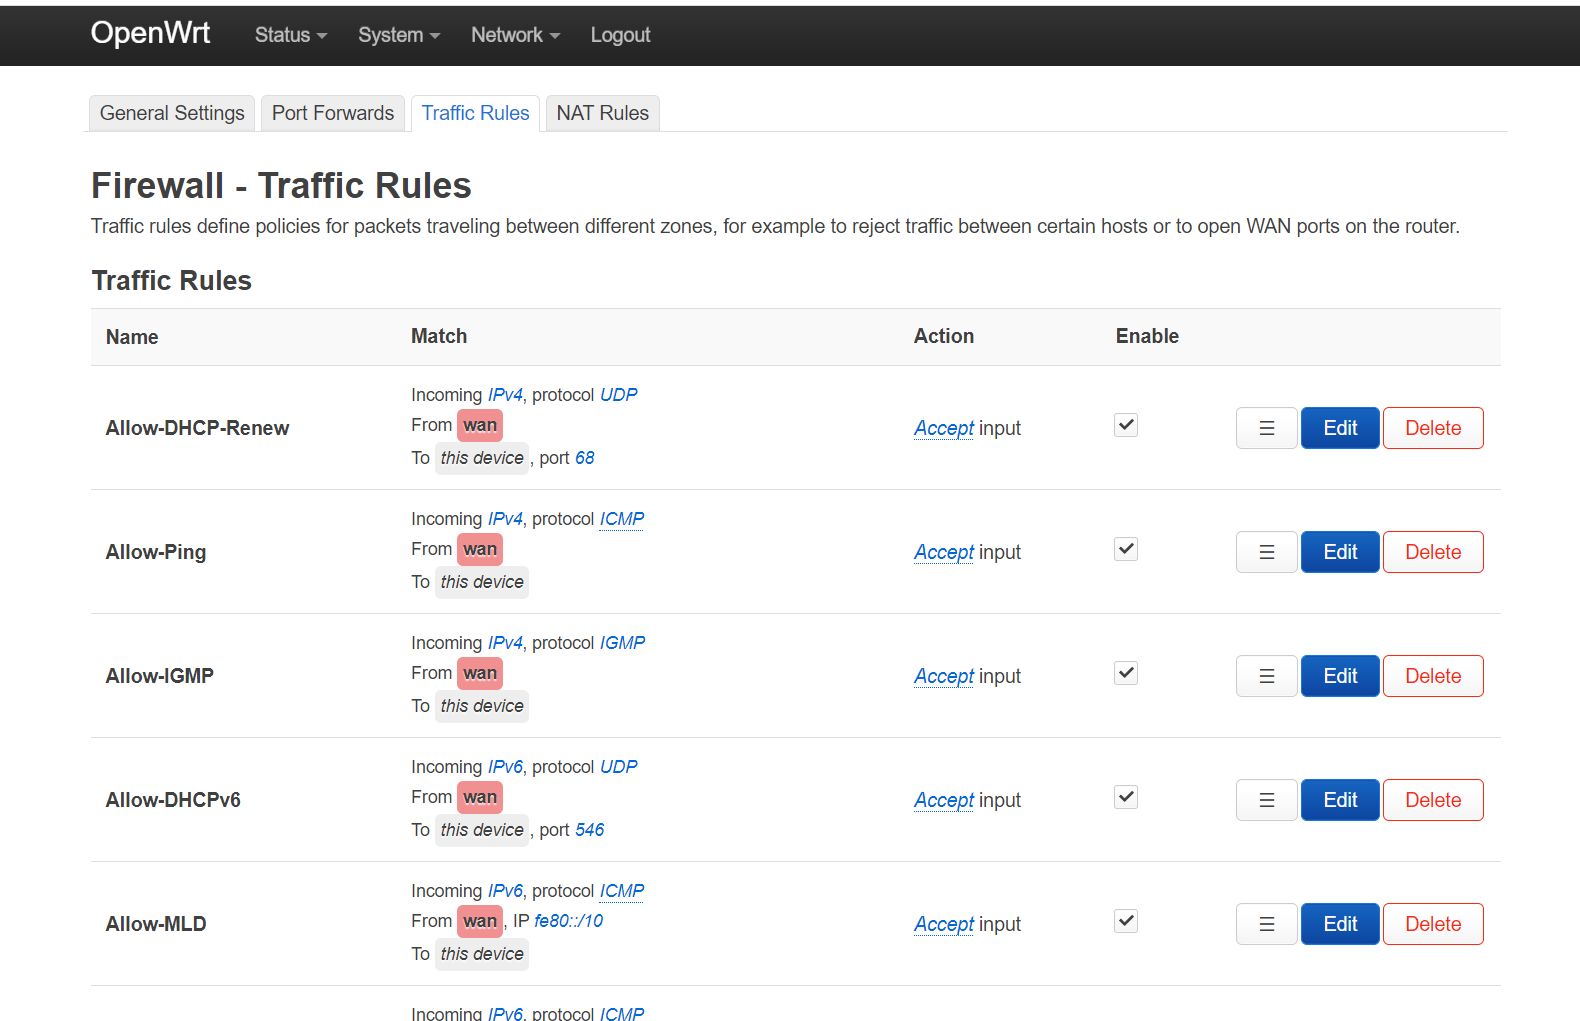Open the Status dropdown menu
The image size is (1580, 1021).
pyautogui.click(x=291, y=35)
